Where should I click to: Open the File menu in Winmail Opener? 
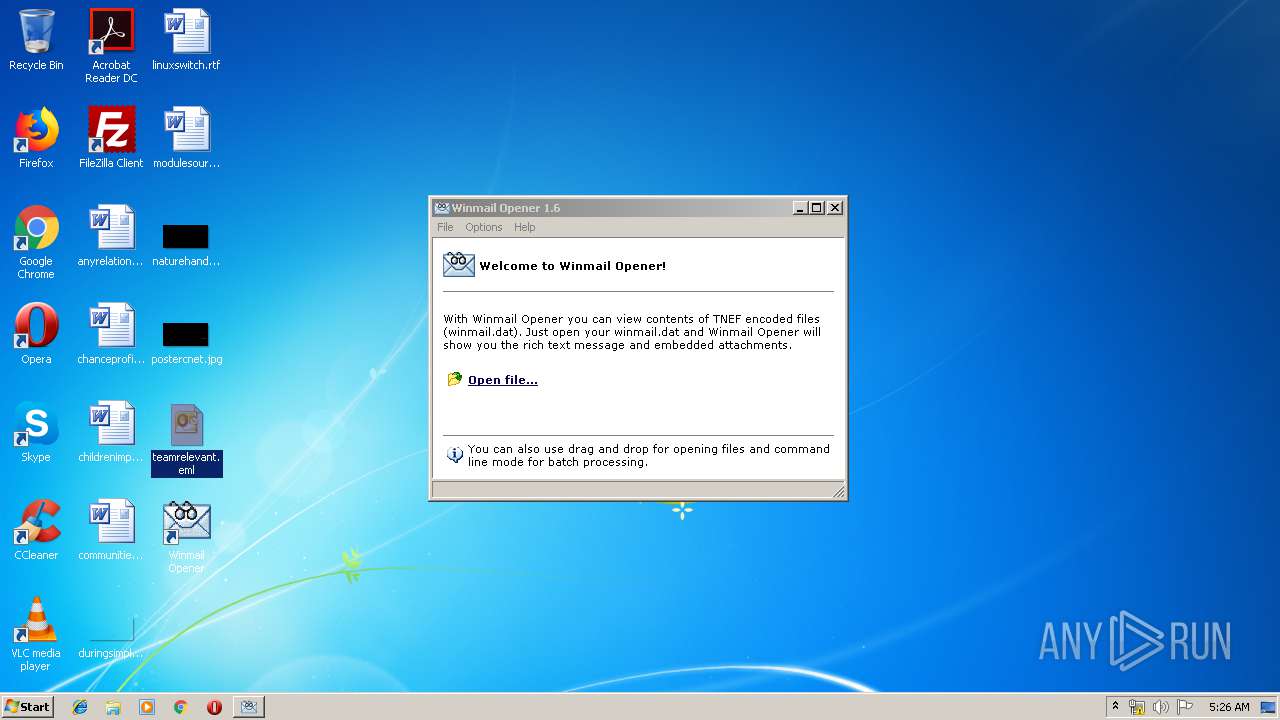[445, 227]
